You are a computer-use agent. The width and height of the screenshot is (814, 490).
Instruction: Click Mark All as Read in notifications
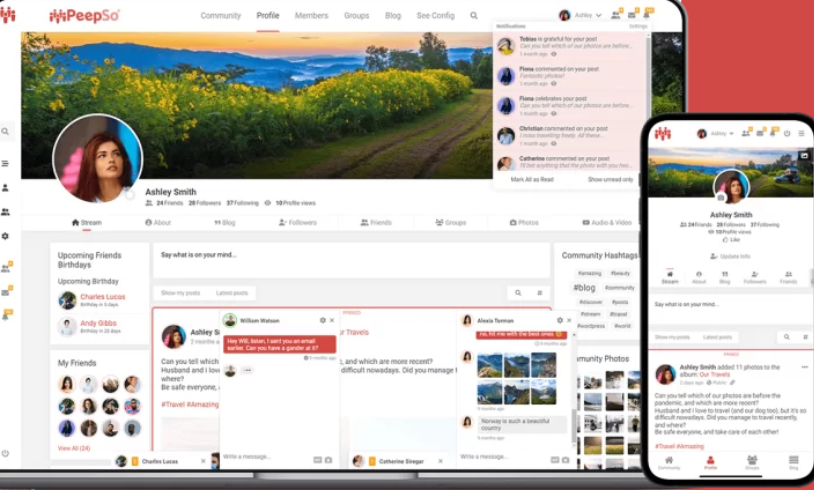(532, 180)
